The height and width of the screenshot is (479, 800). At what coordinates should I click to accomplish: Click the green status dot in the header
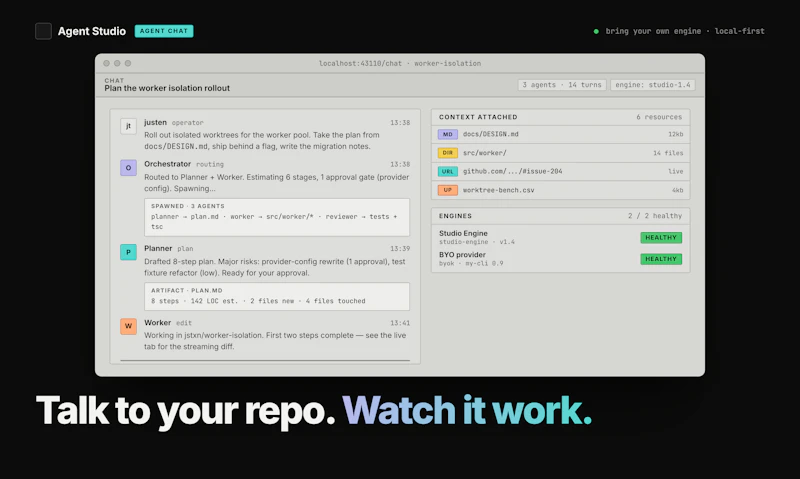pos(596,31)
